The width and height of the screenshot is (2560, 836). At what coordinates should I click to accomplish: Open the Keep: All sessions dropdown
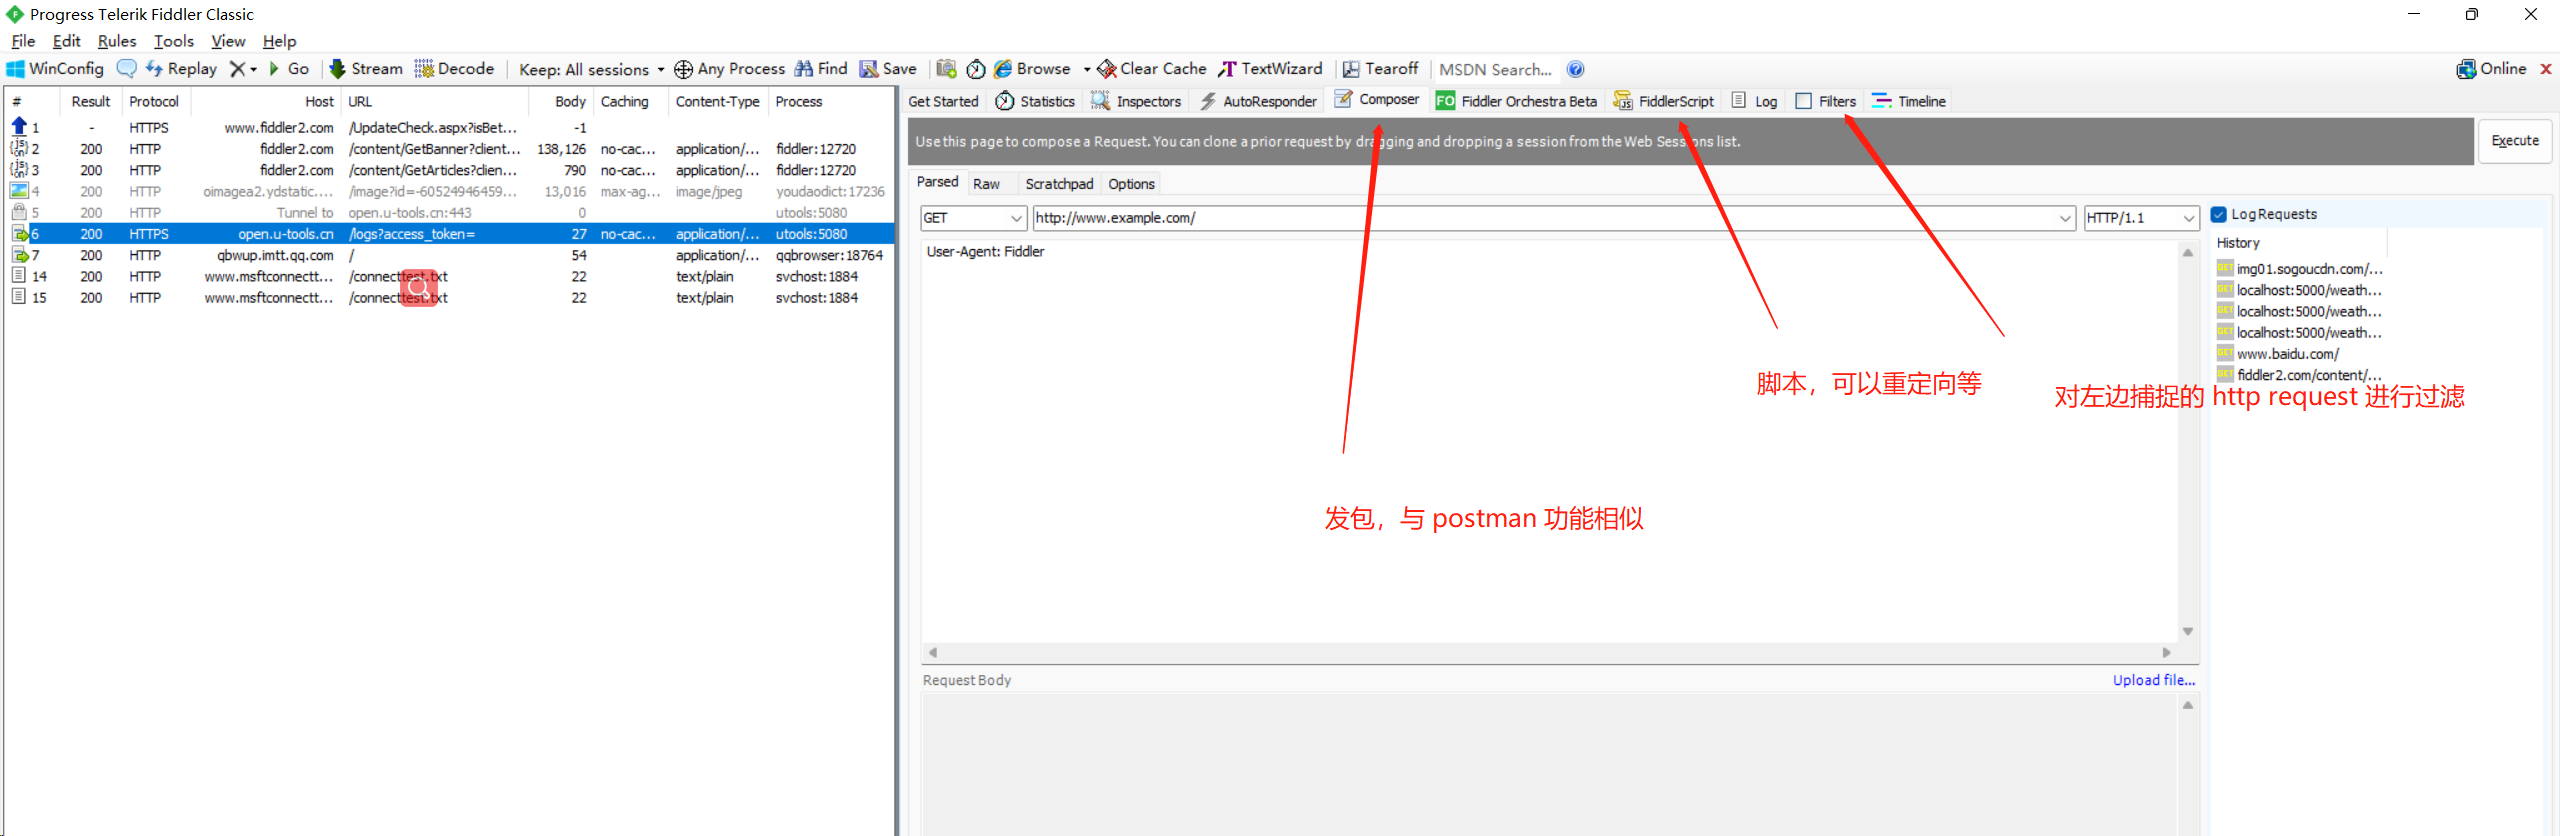591,69
